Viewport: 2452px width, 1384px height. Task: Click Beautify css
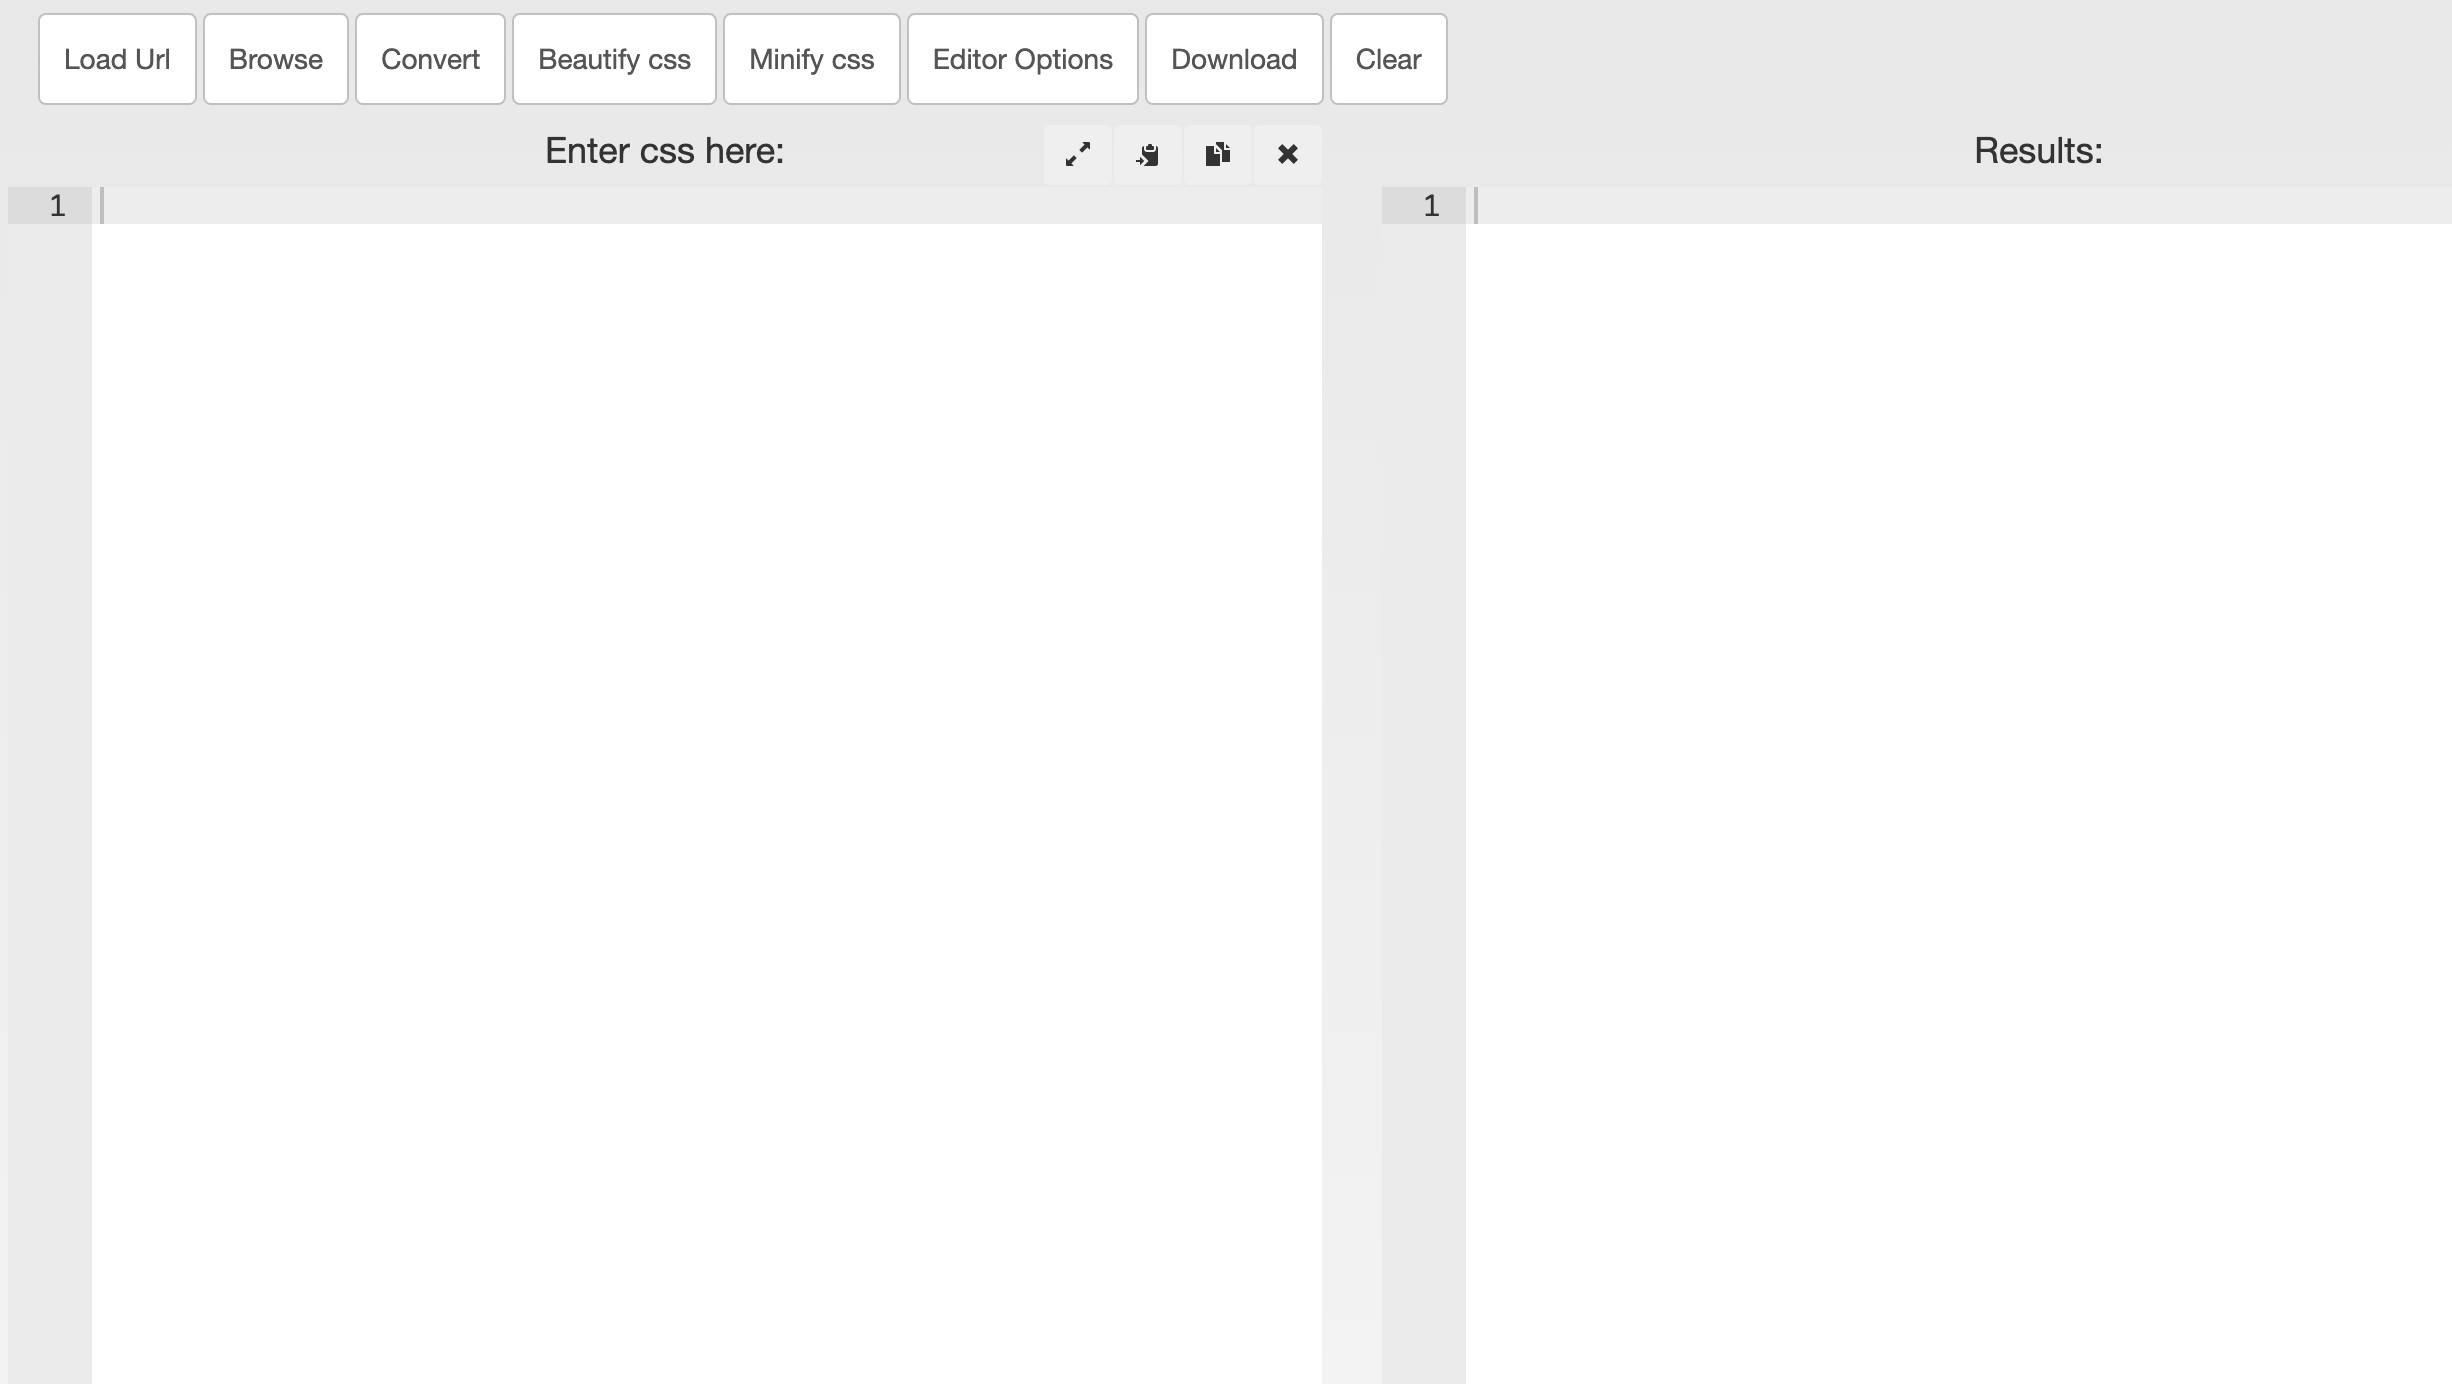(x=614, y=60)
